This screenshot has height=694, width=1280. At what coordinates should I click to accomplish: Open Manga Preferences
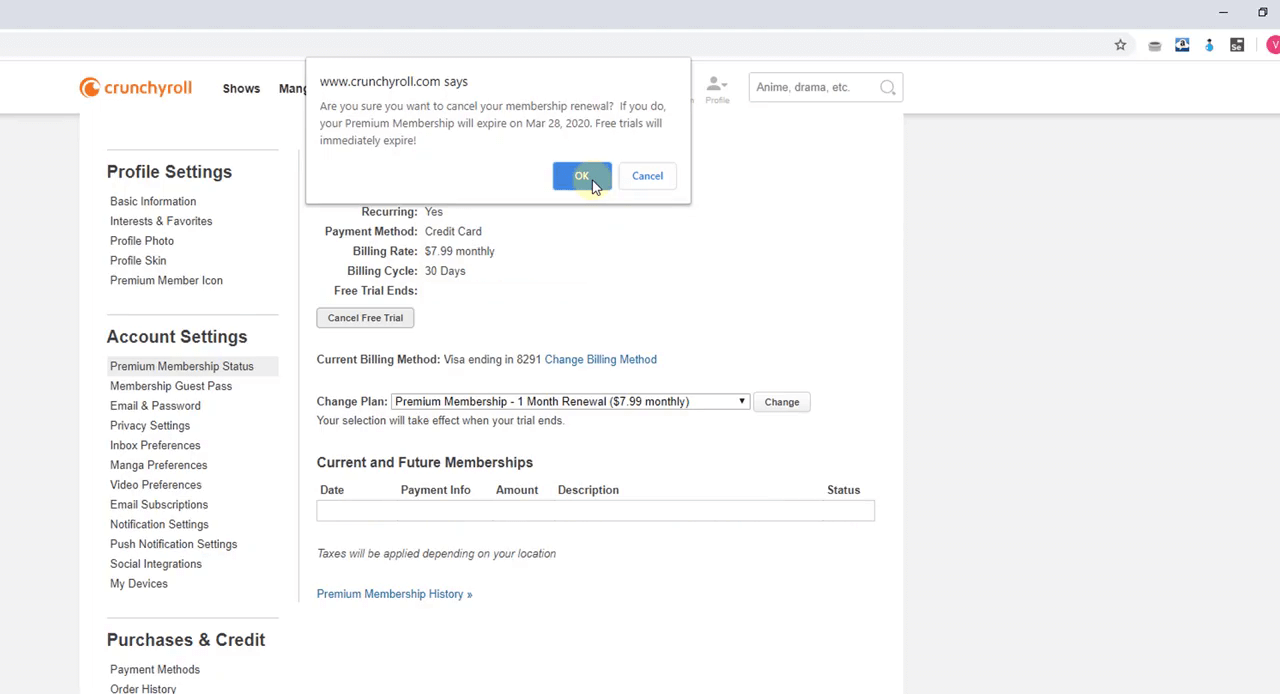[x=159, y=465]
